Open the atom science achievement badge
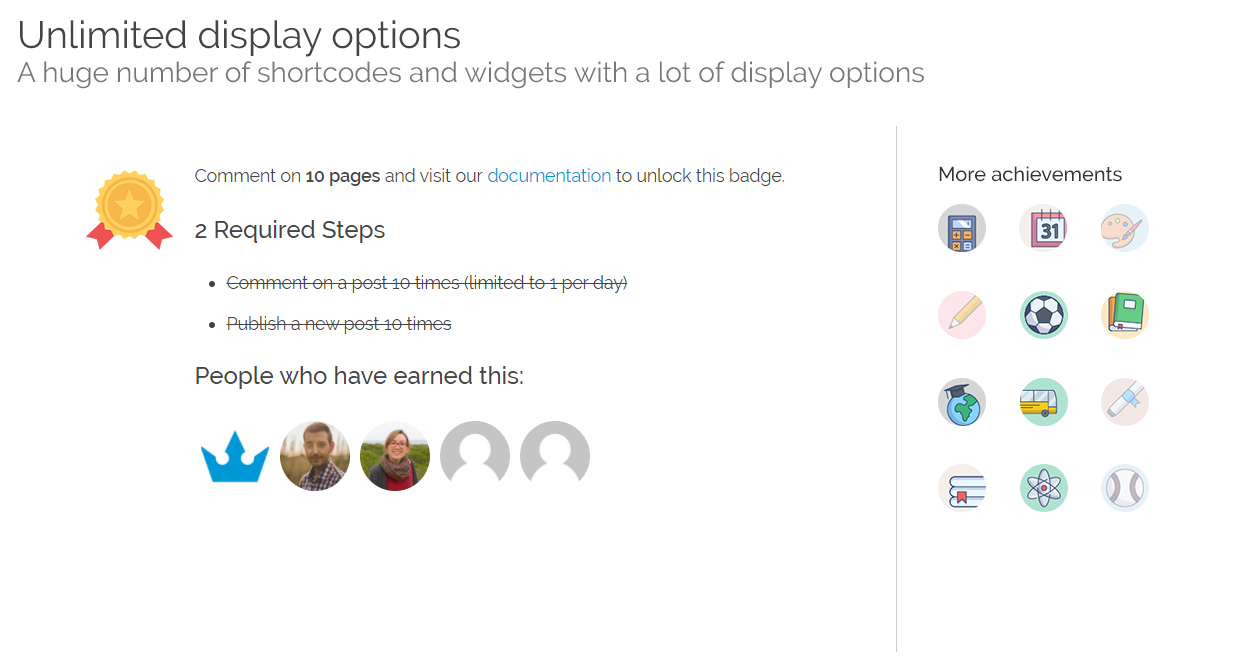The image size is (1250, 670). click(1044, 488)
